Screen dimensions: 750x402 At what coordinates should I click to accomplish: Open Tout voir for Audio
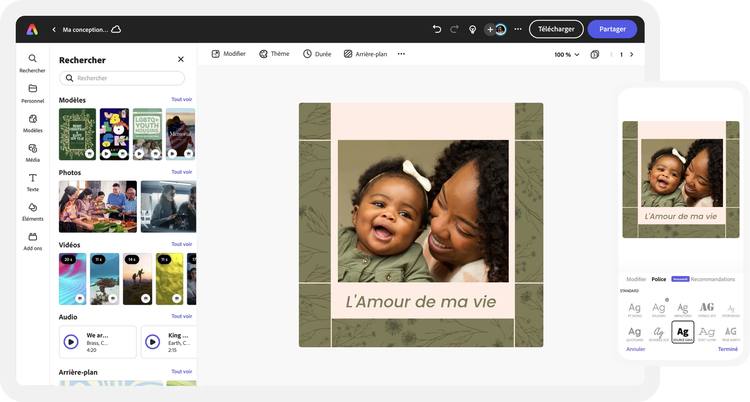pyautogui.click(x=182, y=316)
